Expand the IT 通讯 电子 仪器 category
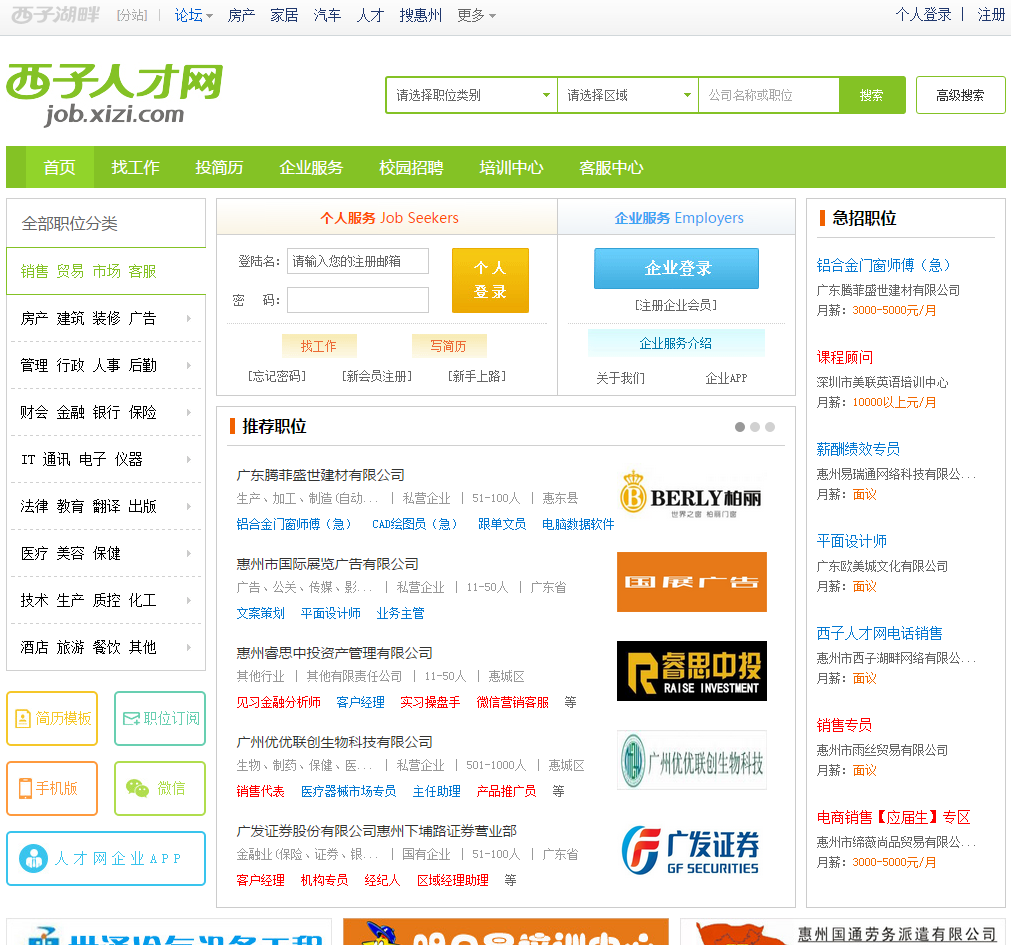Image resolution: width=1011 pixels, height=945 pixels. pos(106,459)
